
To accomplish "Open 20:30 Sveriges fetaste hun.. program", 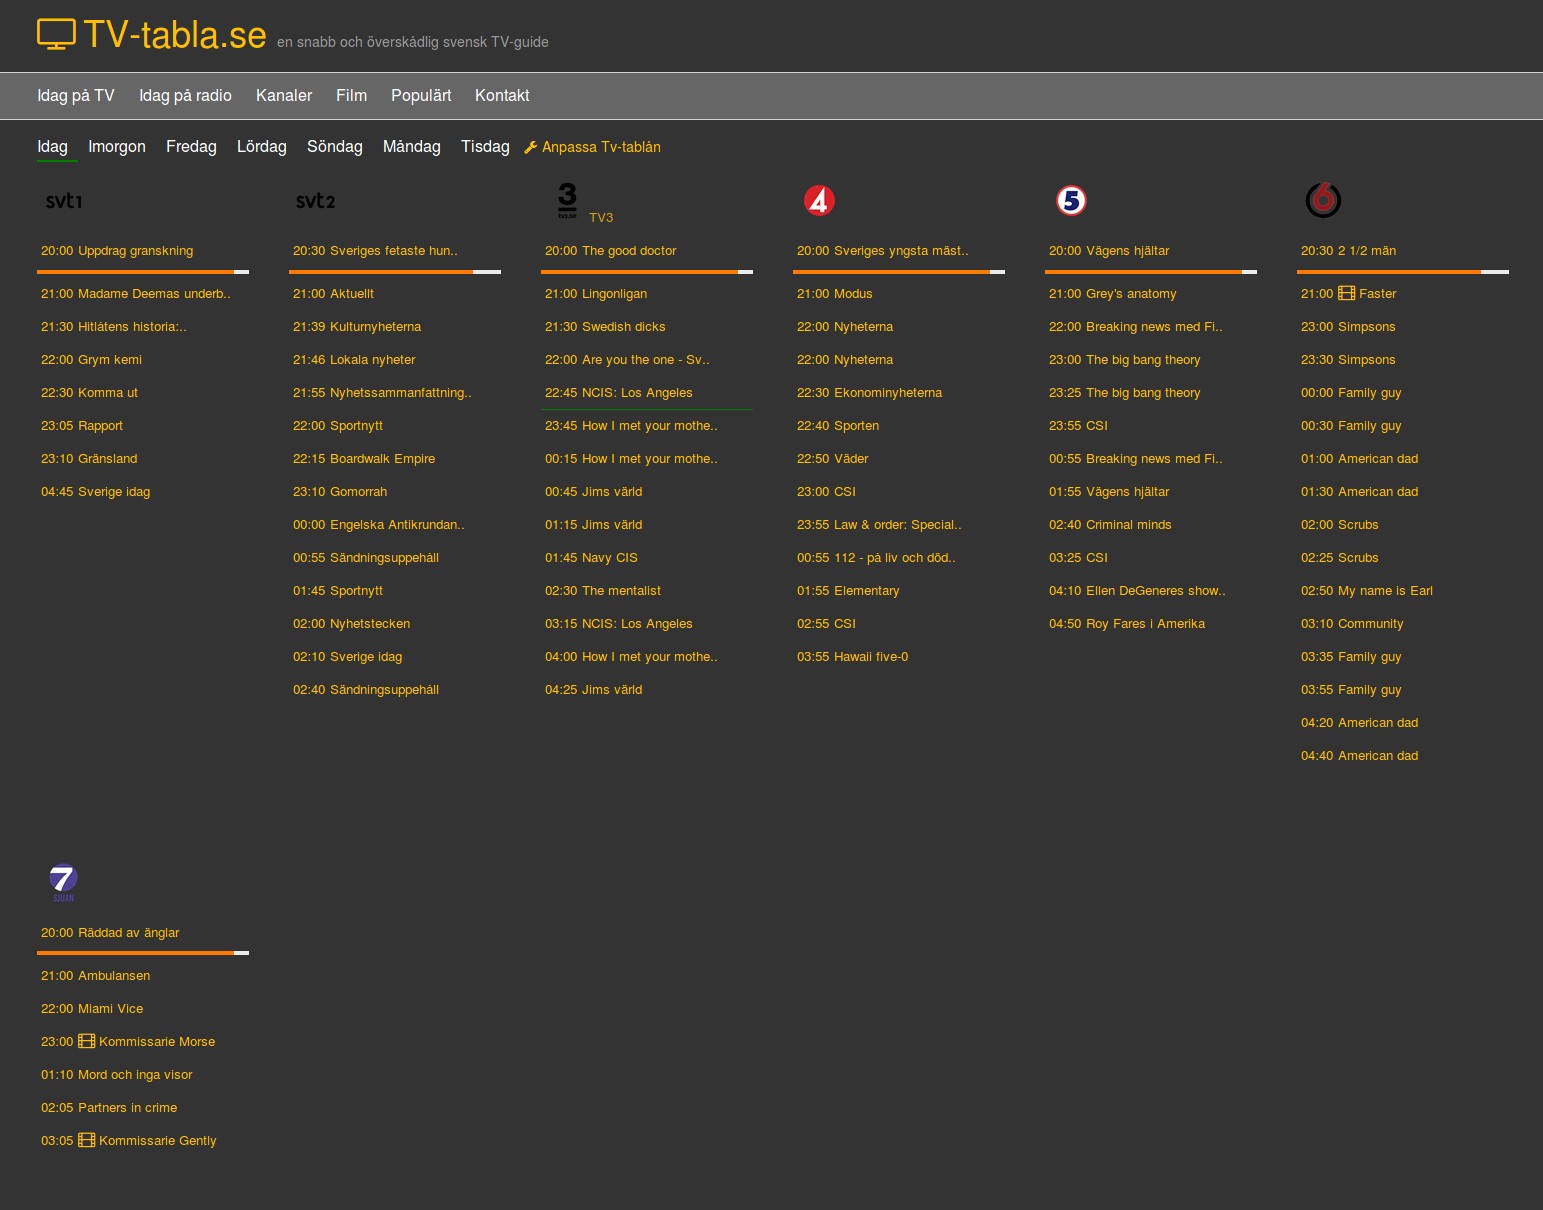I will click(x=375, y=251).
